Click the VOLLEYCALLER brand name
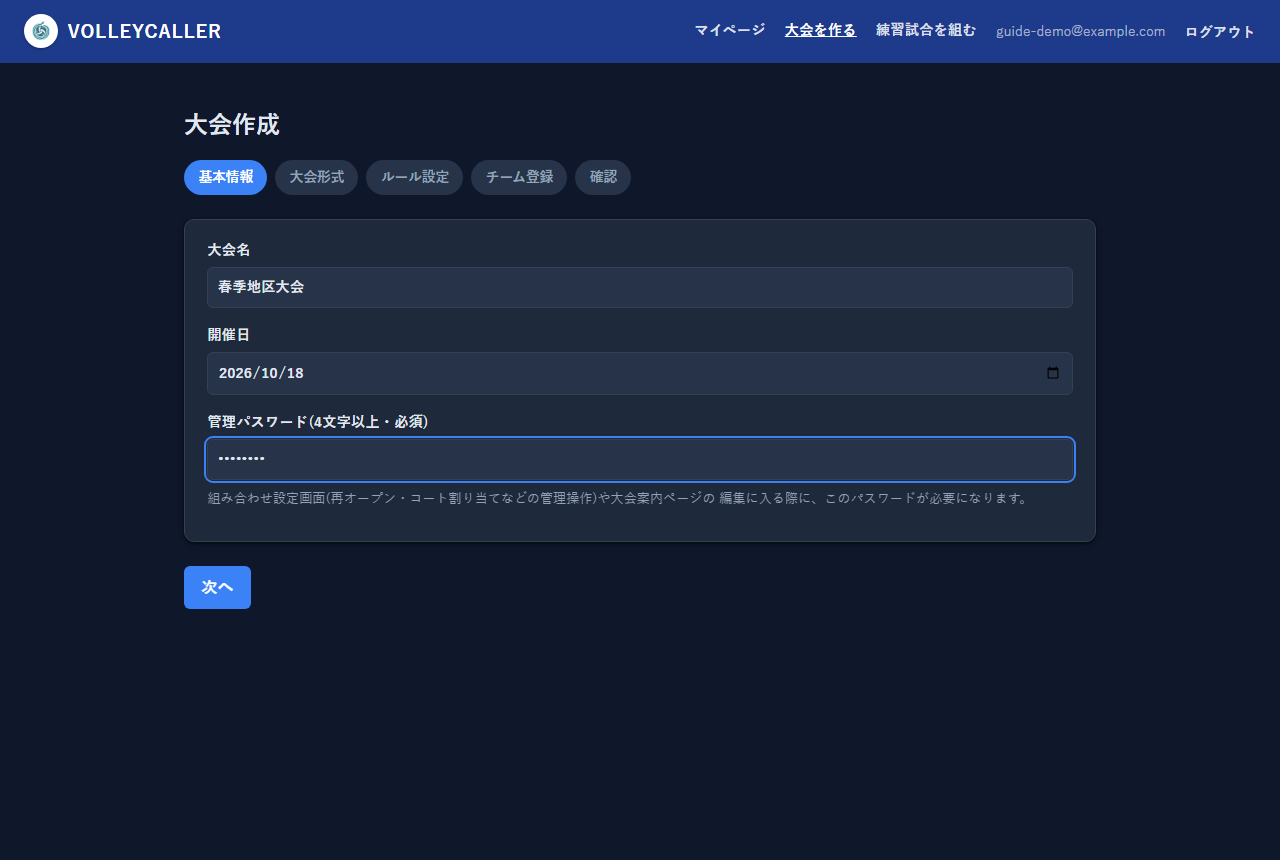Viewport: 1280px width, 860px height. coord(144,31)
